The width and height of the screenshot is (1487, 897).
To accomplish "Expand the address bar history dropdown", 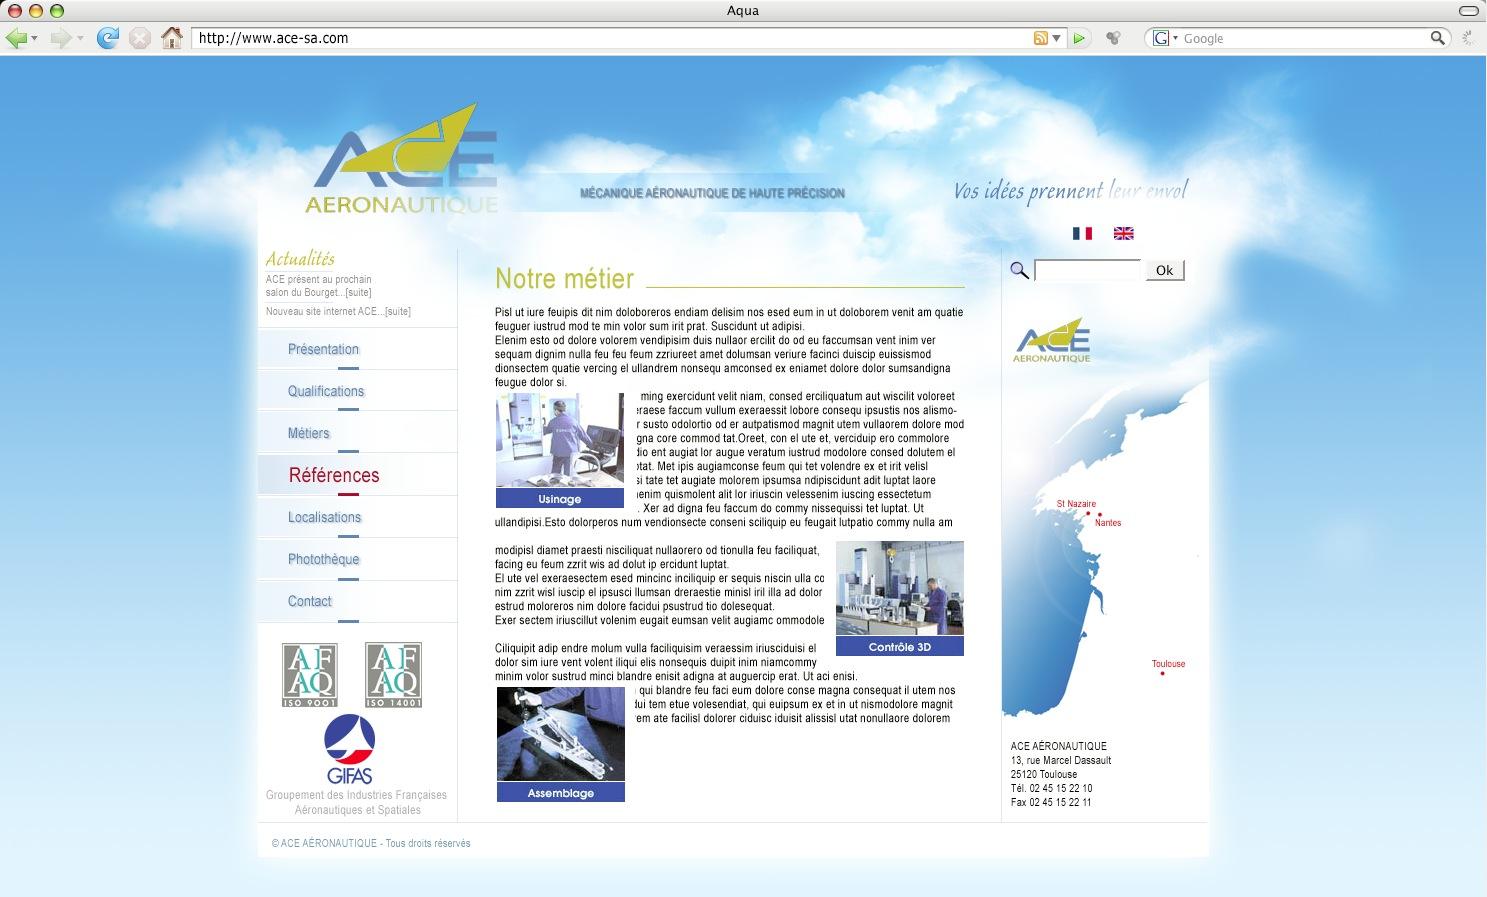I will (x=1056, y=38).
